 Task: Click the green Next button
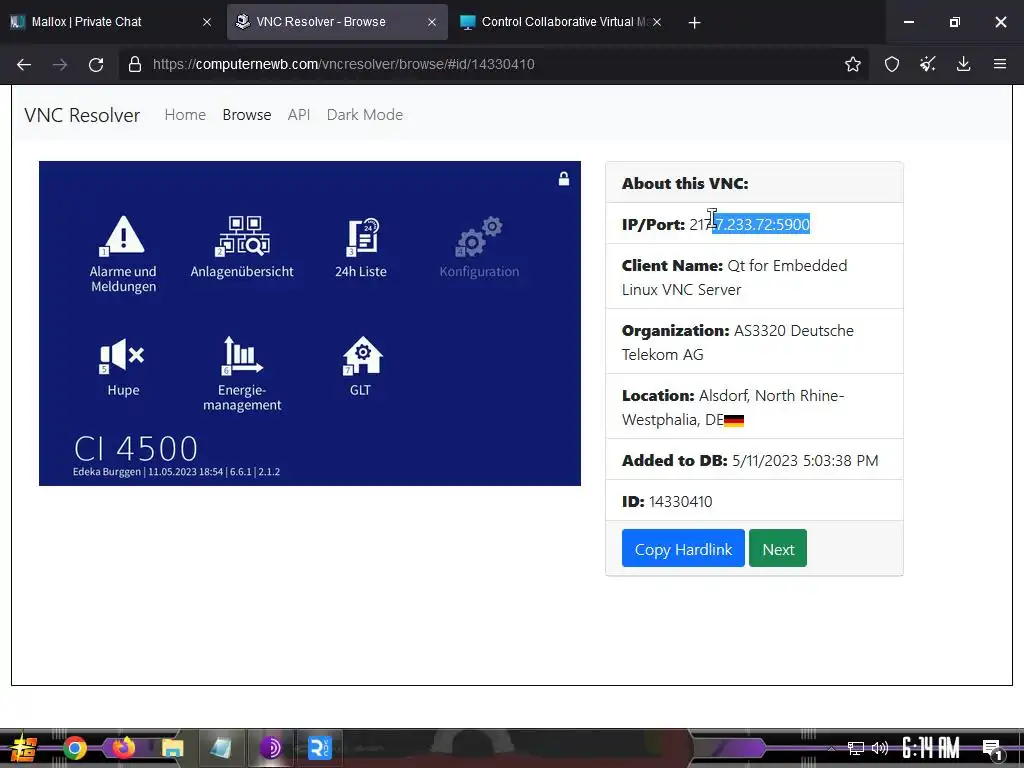click(x=778, y=549)
